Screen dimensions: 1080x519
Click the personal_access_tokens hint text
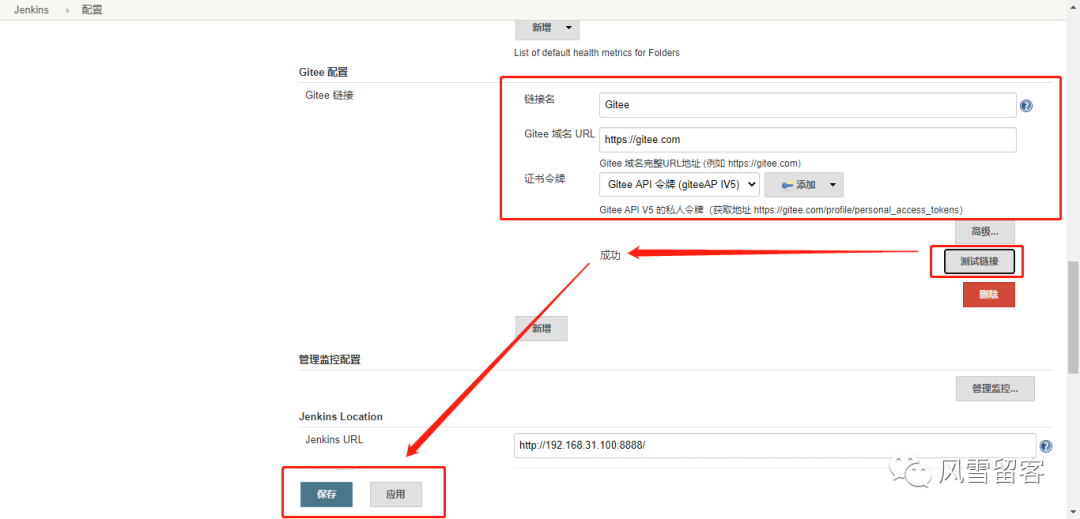[781, 209]
